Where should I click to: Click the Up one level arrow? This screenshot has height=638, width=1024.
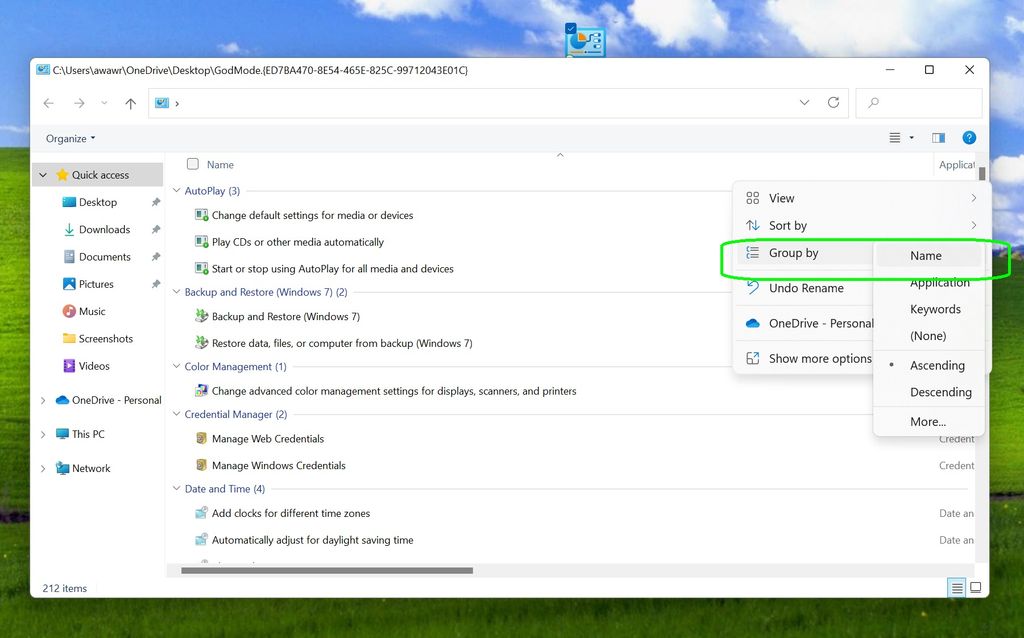tap(130, 103)
